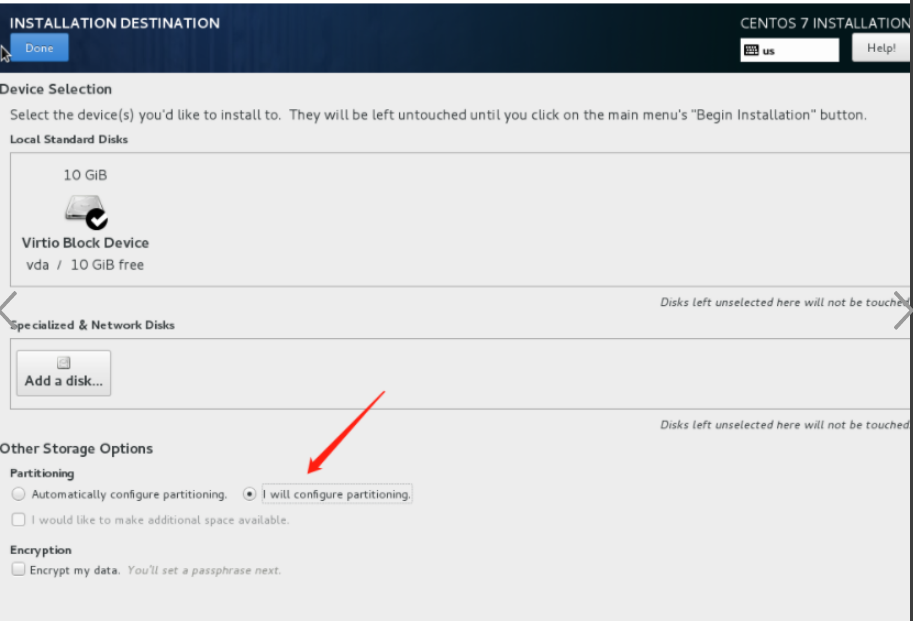The height and width of the screenshot is (621, 913).
Task: Click the Add a disk... button
Action: pos(63,373)
